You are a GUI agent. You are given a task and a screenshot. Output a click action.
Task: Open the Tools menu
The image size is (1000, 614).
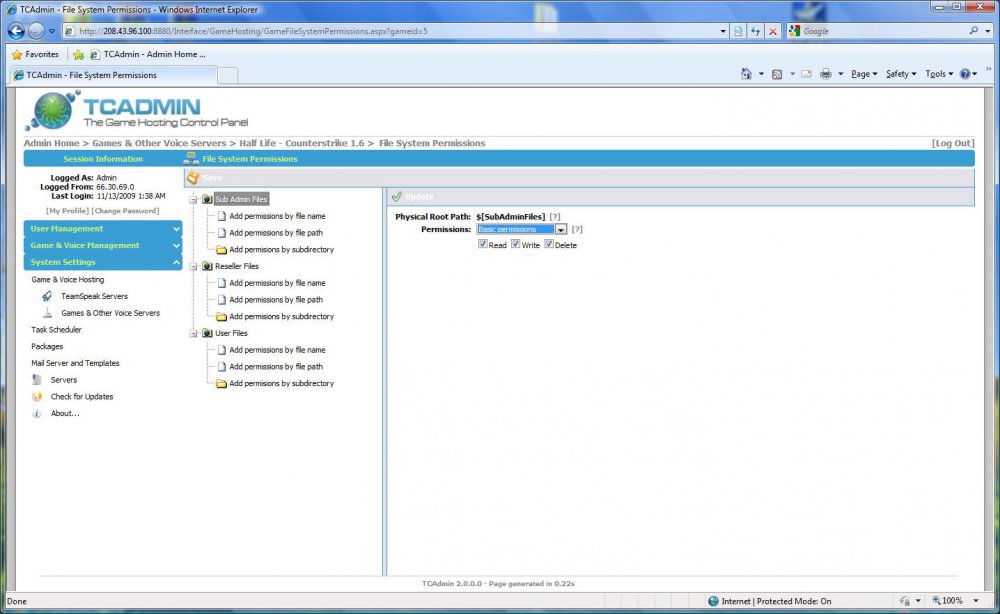(x=938, y=74)
